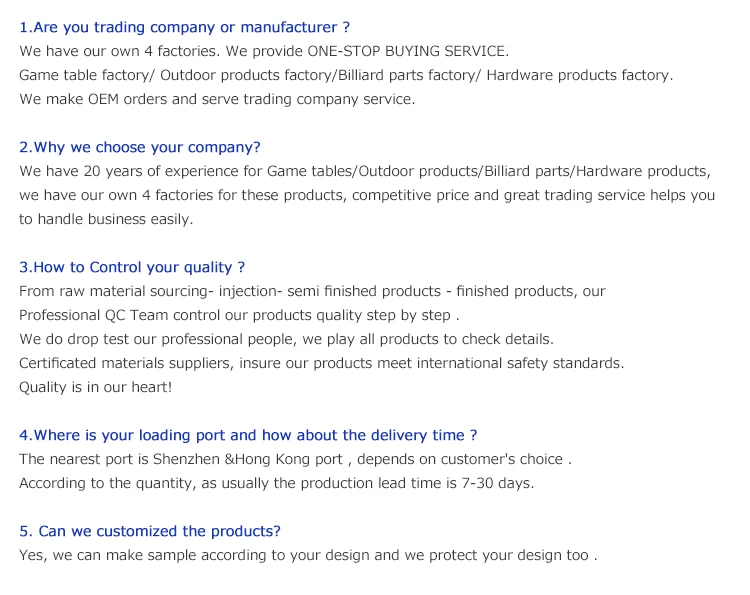Select the 'How to Control your quality' heading
The width and height of the screenshot is (750, 595).
[x=132, y=267]
